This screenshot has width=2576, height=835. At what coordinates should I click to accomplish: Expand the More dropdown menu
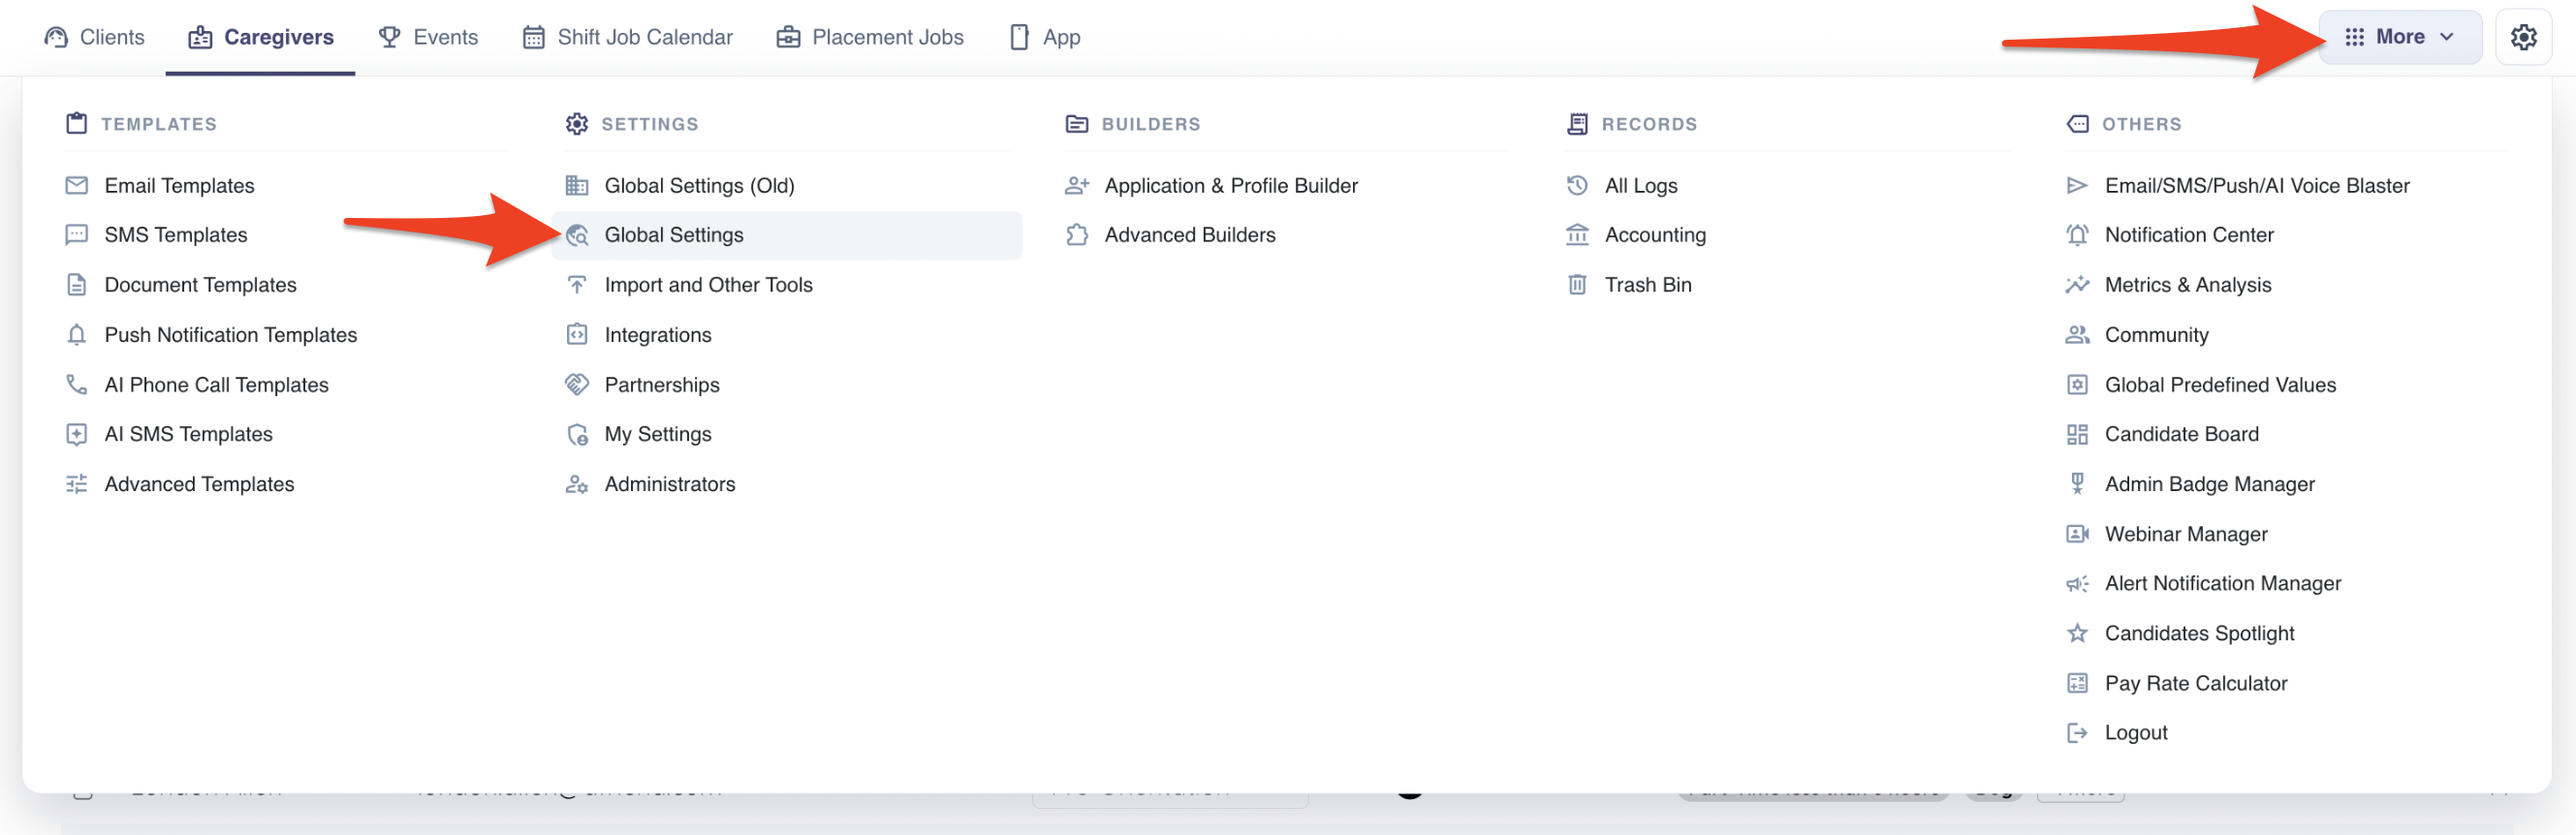tap(2400, 37)
